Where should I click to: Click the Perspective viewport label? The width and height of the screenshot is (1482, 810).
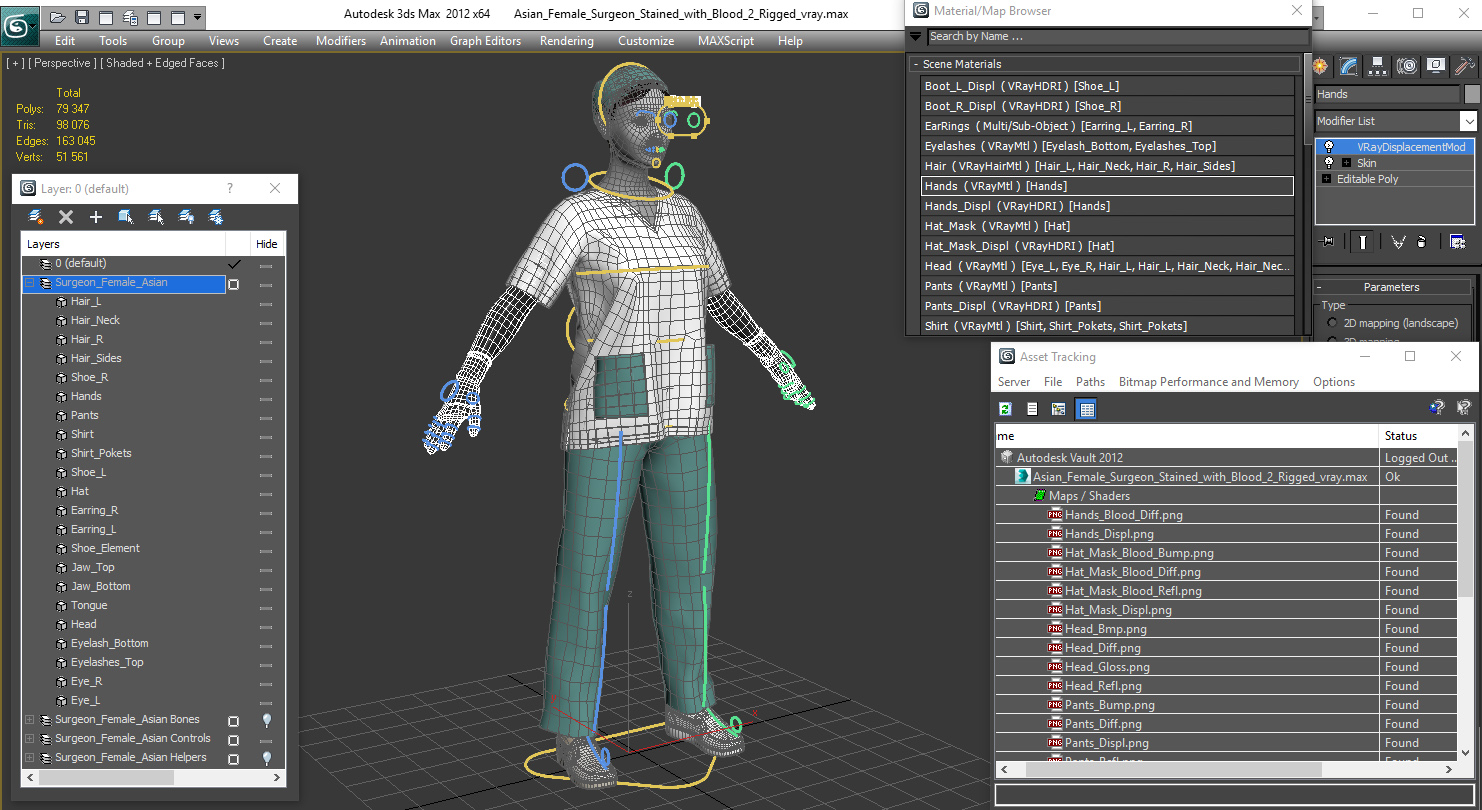pos(62,63)
